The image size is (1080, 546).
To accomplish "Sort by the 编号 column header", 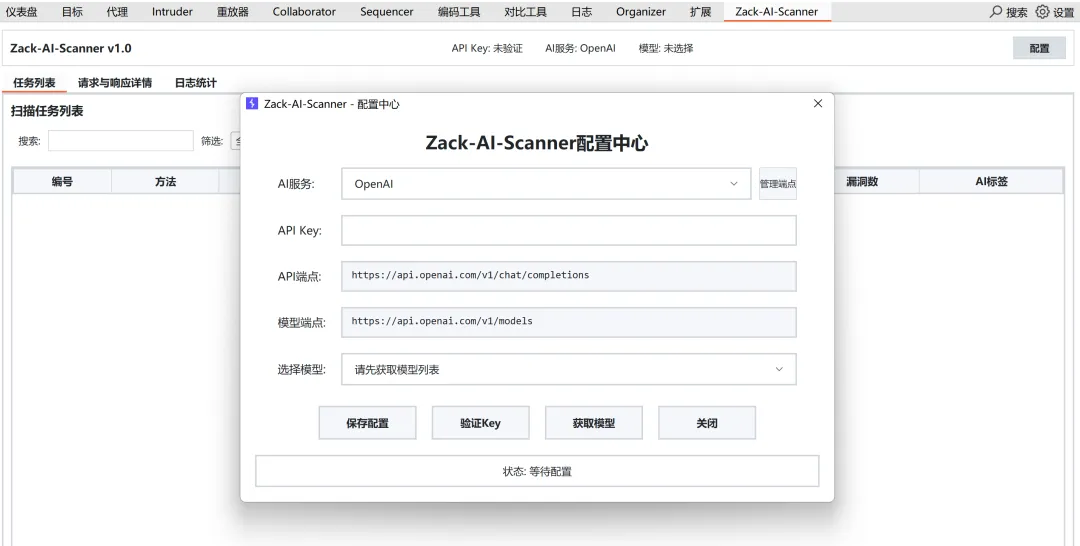I will [62, 181].
